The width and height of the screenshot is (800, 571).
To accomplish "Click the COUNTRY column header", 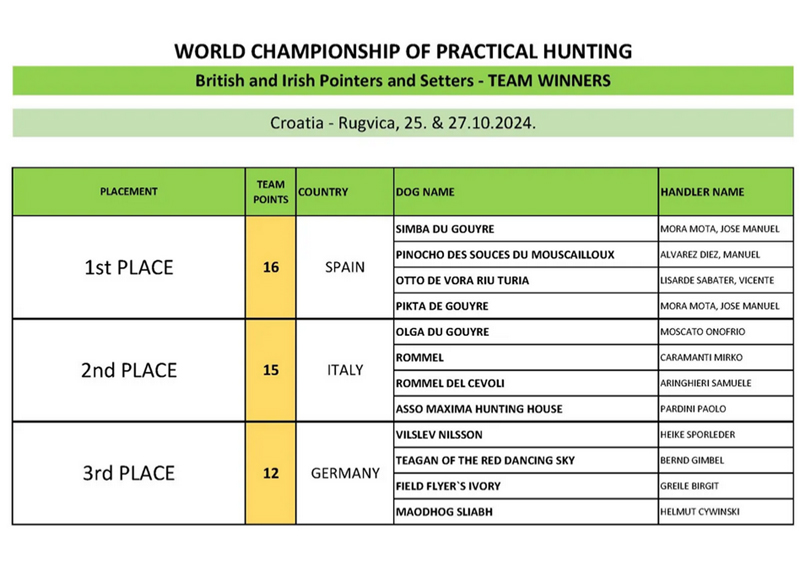I will click(x=323, y=192).
